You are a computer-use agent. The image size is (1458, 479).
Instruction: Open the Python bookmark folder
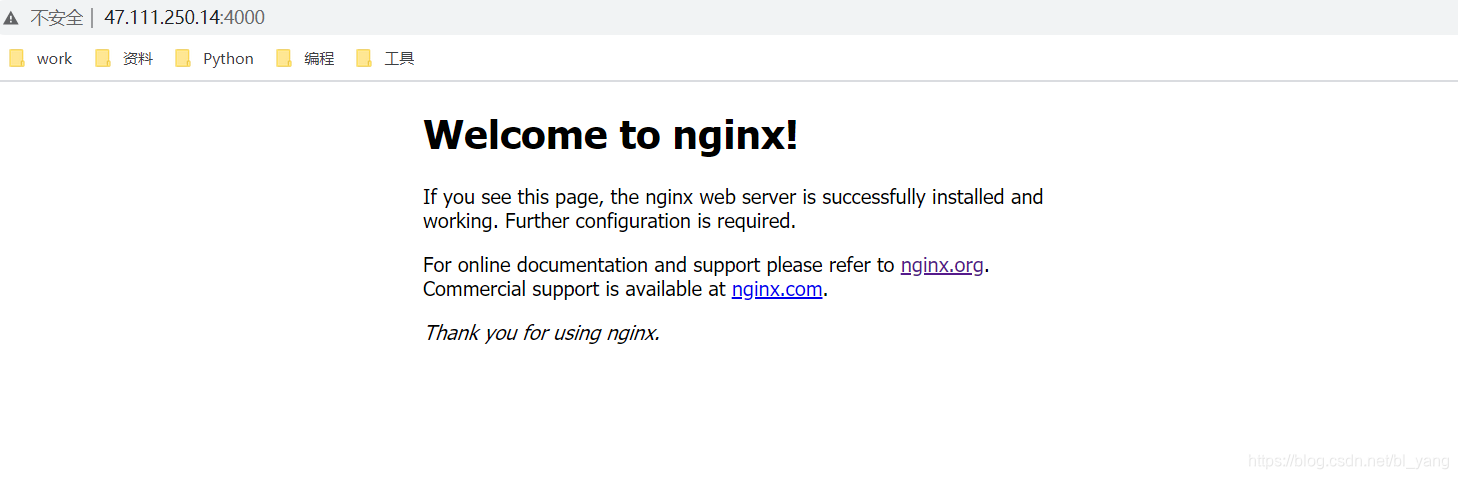[214, 59]
